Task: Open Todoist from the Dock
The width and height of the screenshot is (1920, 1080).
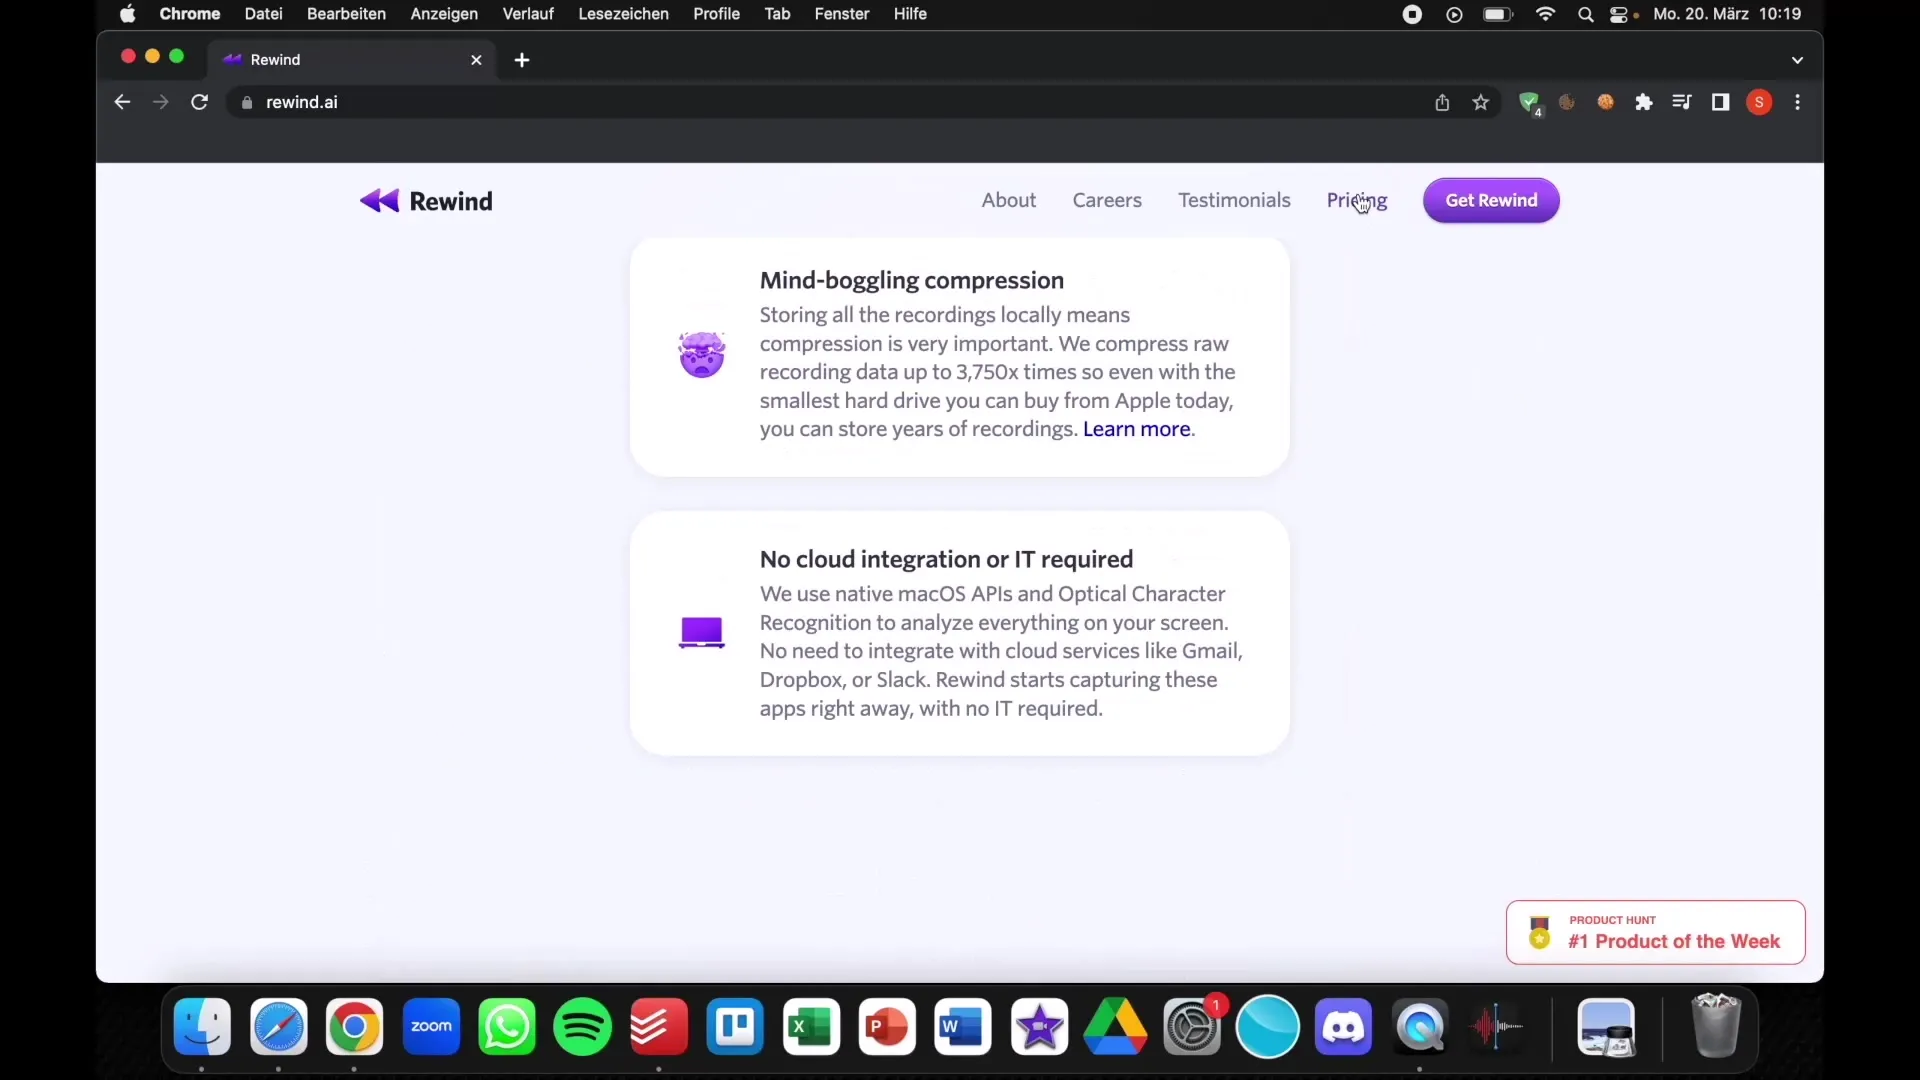Action: click(659, 1027)
